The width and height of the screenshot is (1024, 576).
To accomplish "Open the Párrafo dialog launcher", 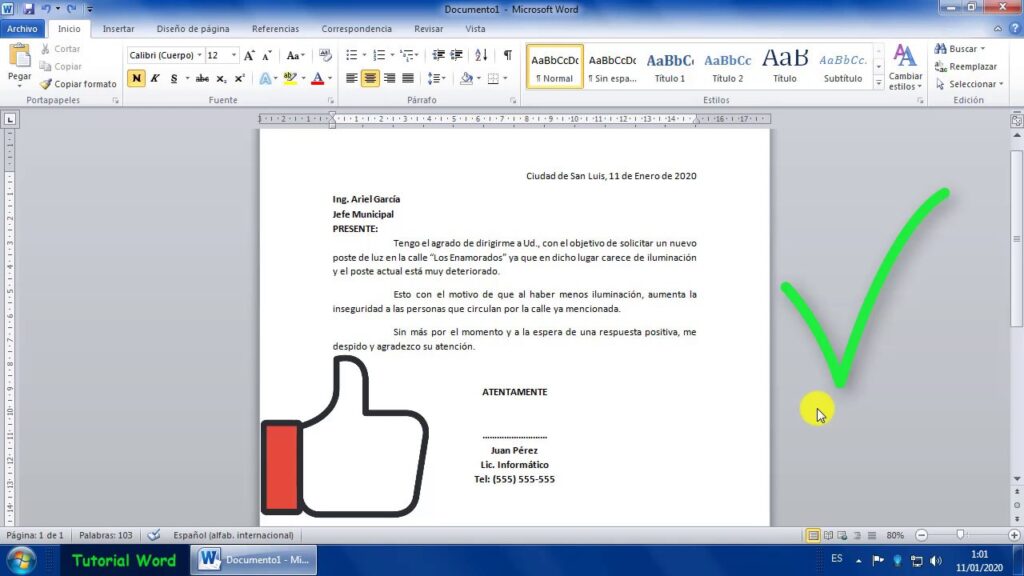I will (x=513, y=101).
